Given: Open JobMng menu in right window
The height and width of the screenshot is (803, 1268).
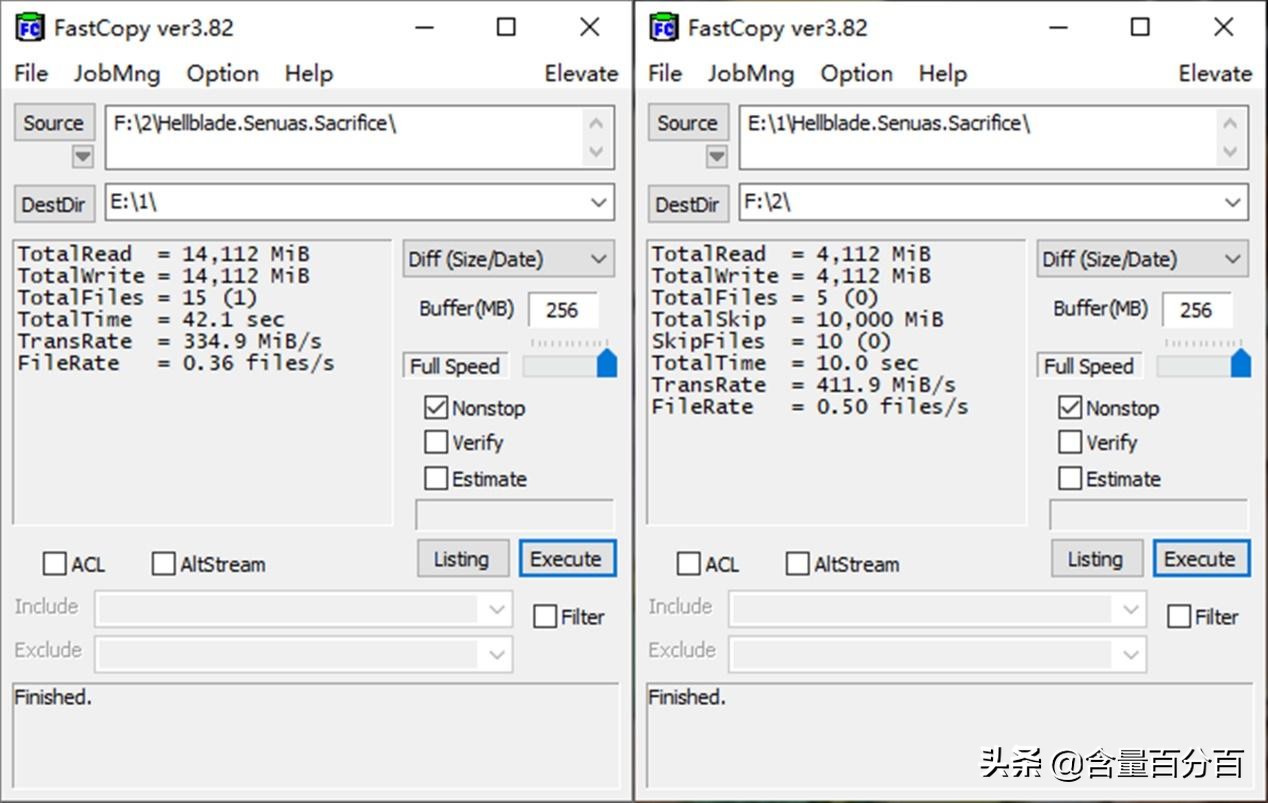Looking at the screenshot, I should [x=750, y=73].
